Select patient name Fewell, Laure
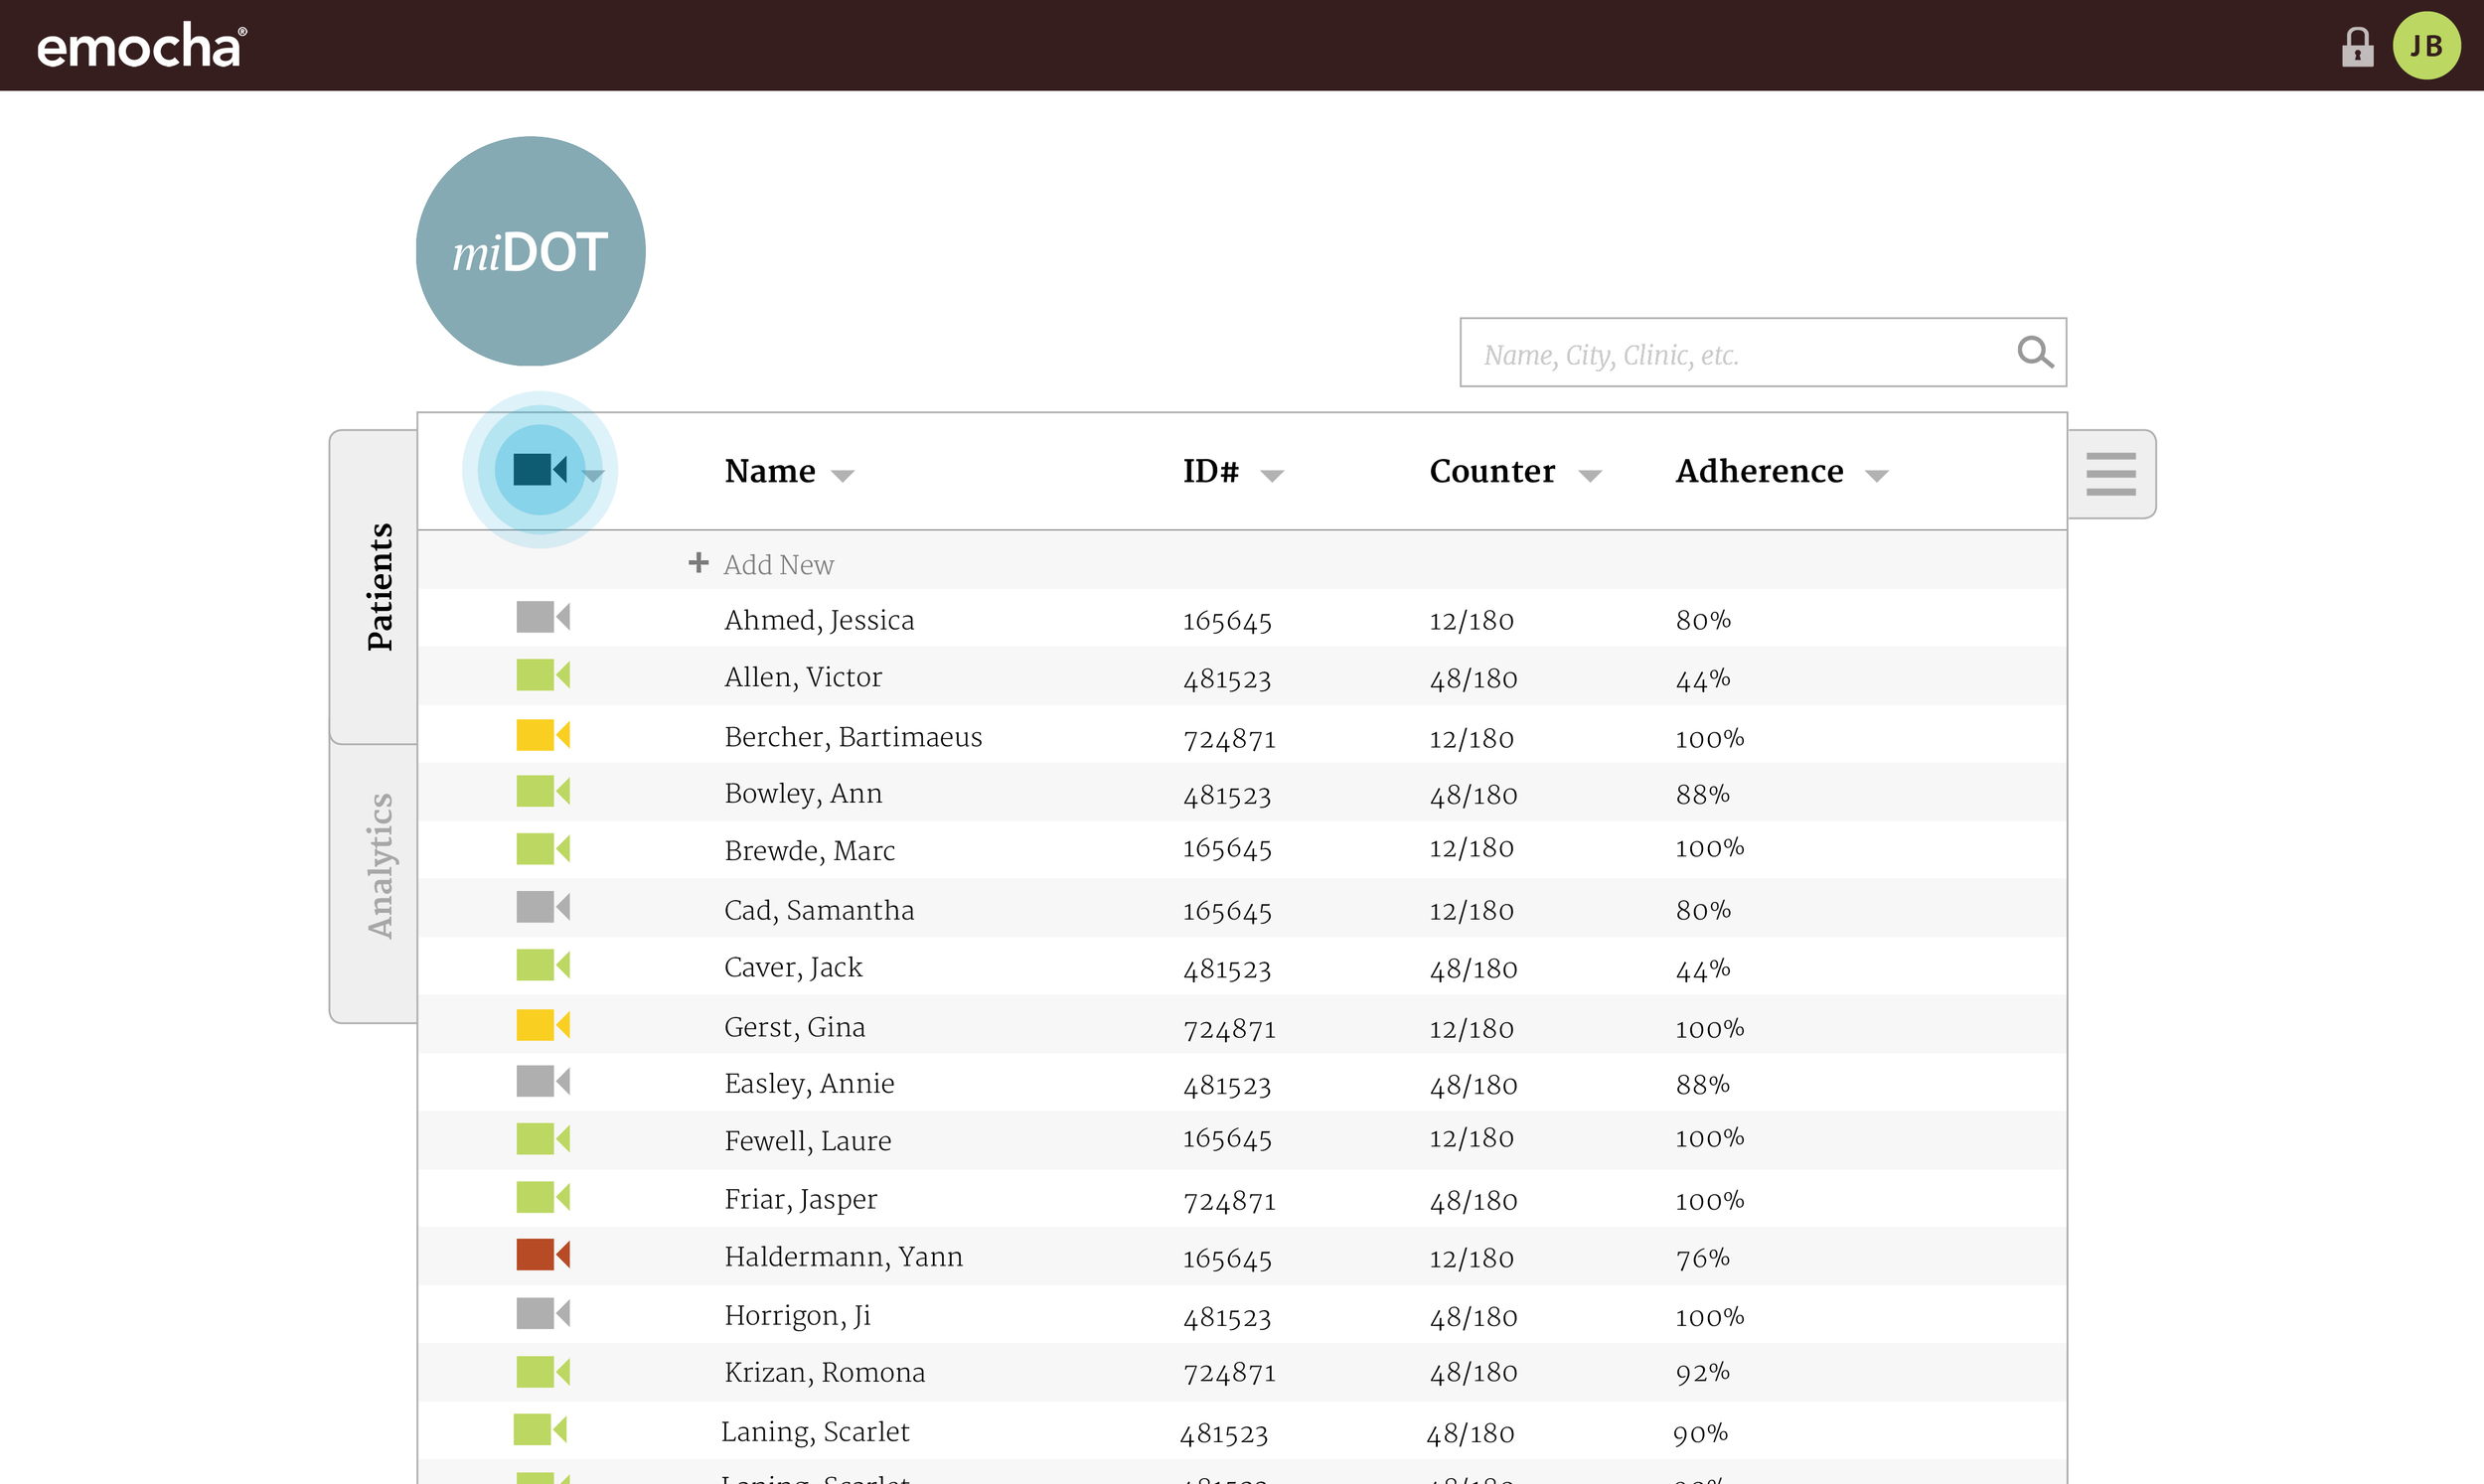 point(807,1141)
